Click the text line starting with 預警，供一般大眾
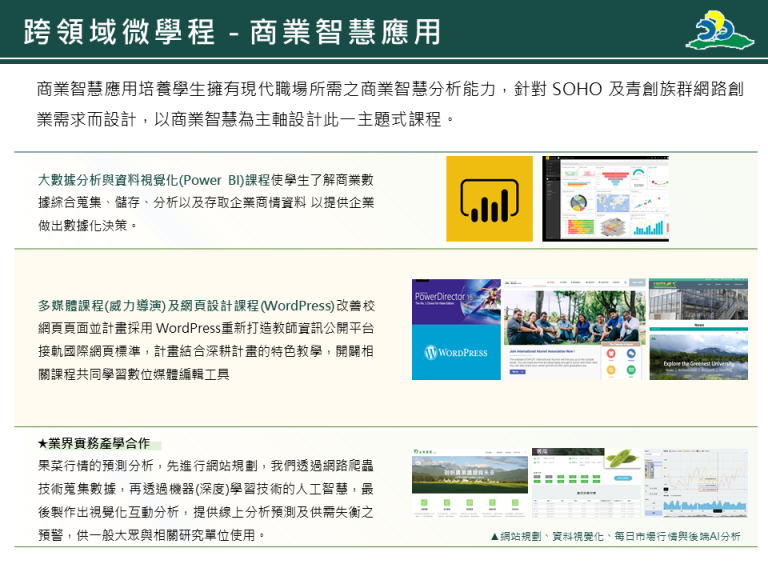768x576 pixels. (152, 535)
